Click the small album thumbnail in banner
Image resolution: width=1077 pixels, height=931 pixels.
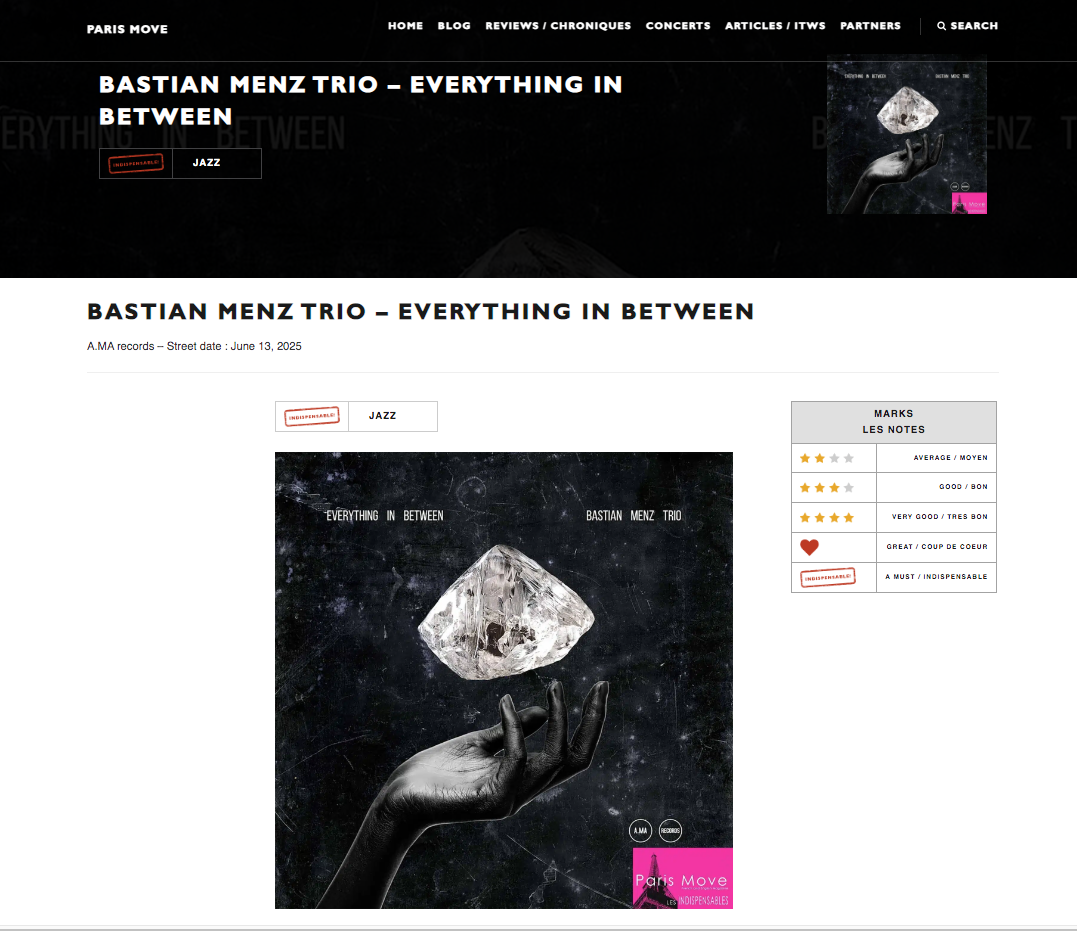[x=907, y=134]
